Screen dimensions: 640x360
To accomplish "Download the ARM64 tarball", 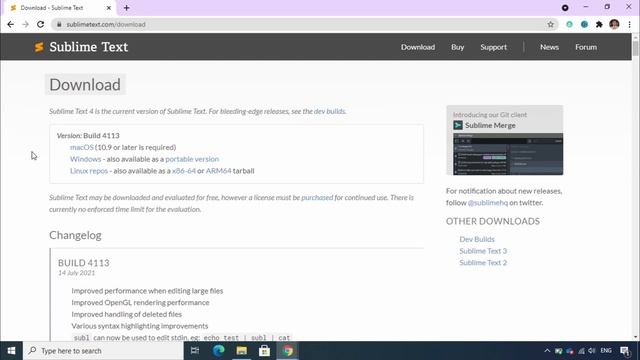I will [x=218, y=171].
